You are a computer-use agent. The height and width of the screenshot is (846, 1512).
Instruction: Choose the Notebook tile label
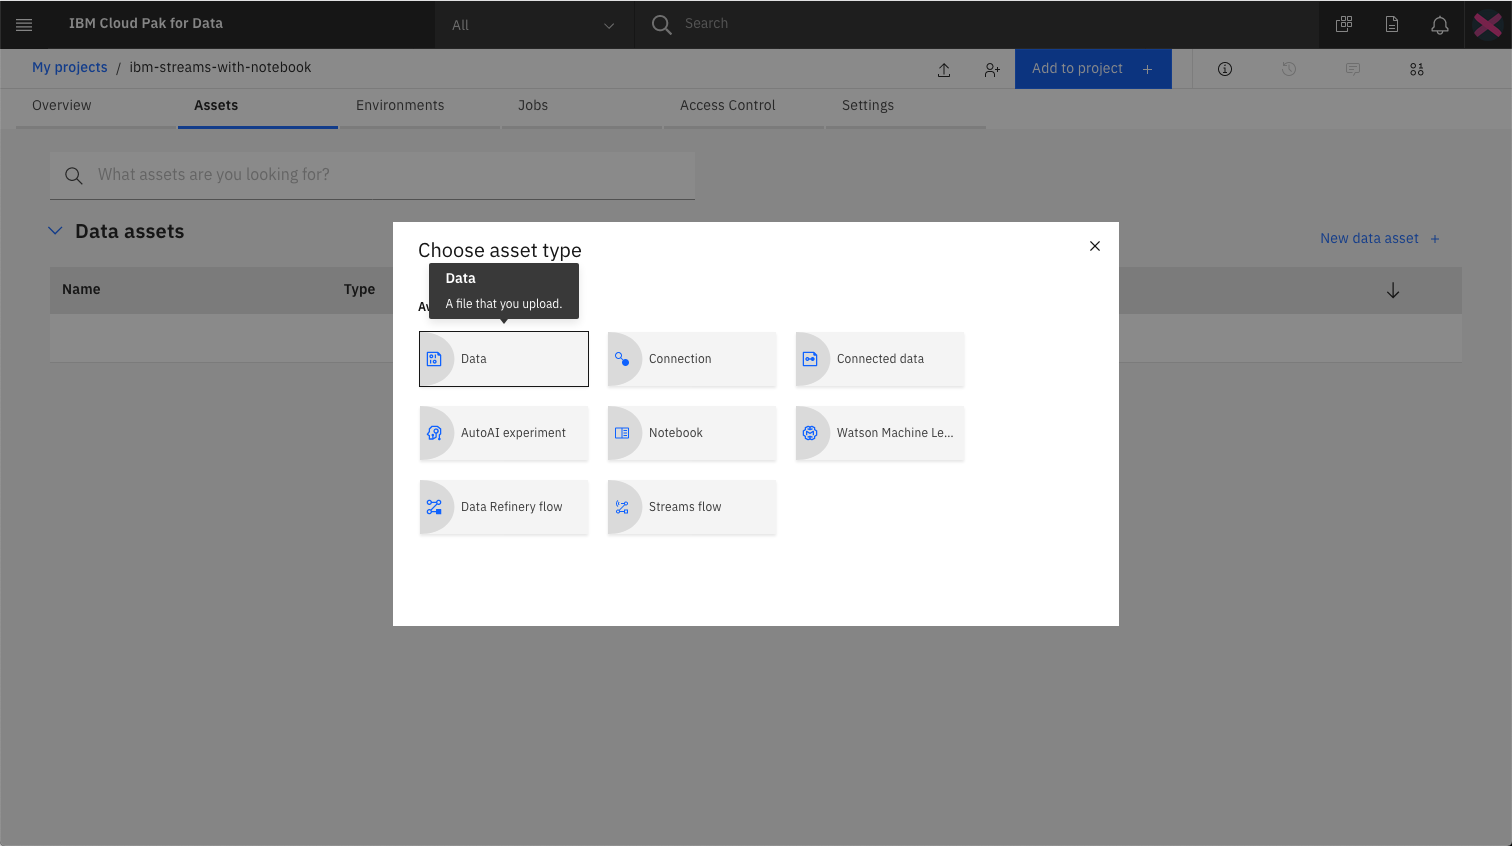tap(676, 433)
